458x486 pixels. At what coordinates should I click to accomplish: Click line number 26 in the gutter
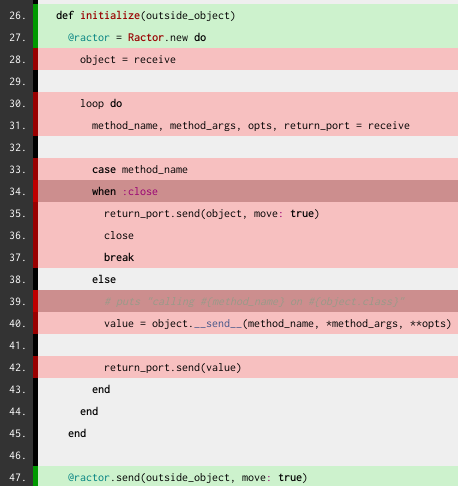(17, 16)
